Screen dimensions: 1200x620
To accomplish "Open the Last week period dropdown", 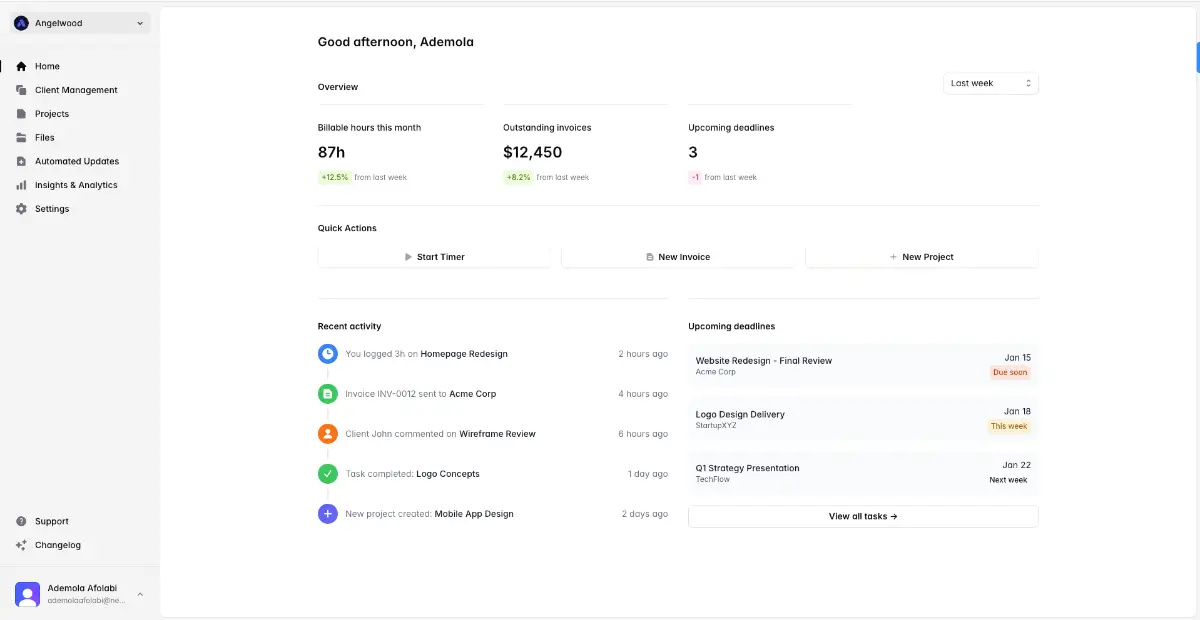I will point(991,83).
